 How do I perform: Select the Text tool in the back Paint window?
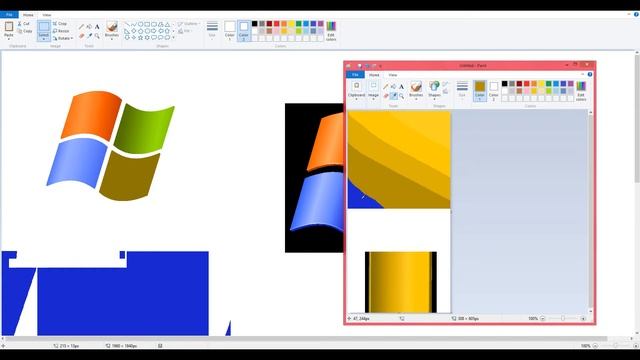97,27
